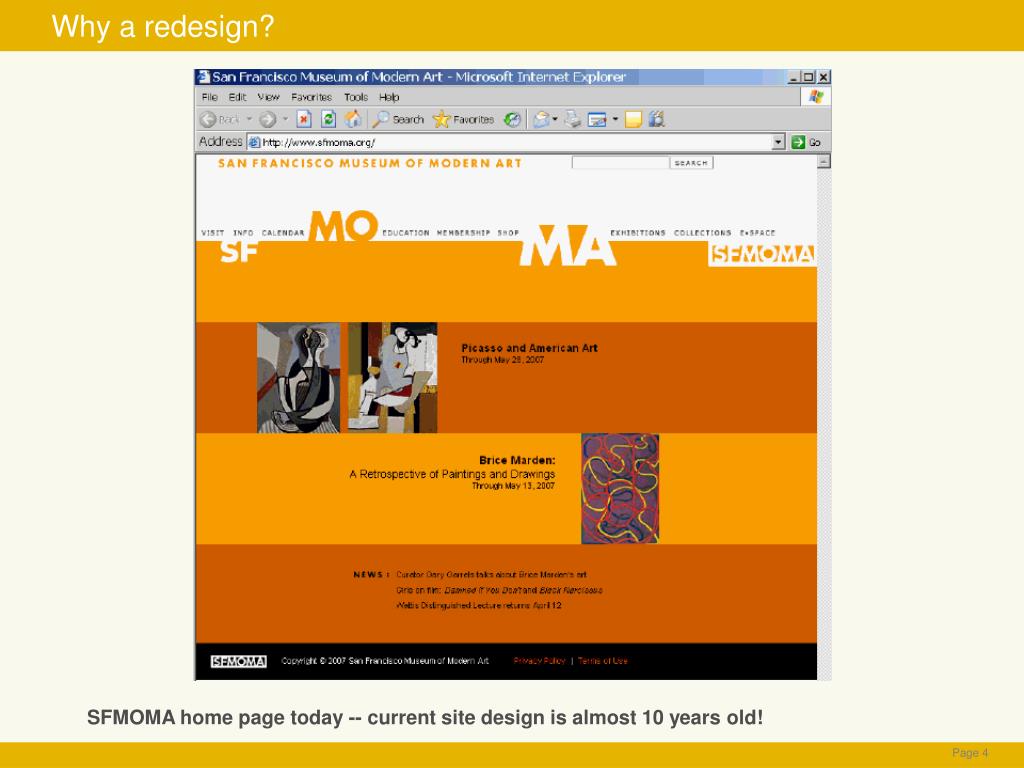Open the COLLECTIONS navigation link
The height and width of the screenshot is (768, 1024).
pyautogui.click(x=703, y=232)
